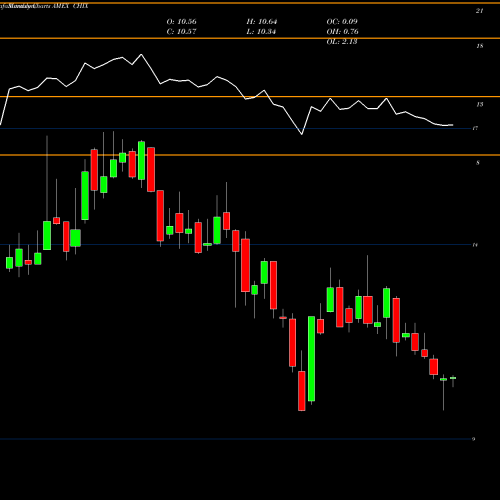
Task: Click the AMEX CHIX chart title
Action: point(70,6)
